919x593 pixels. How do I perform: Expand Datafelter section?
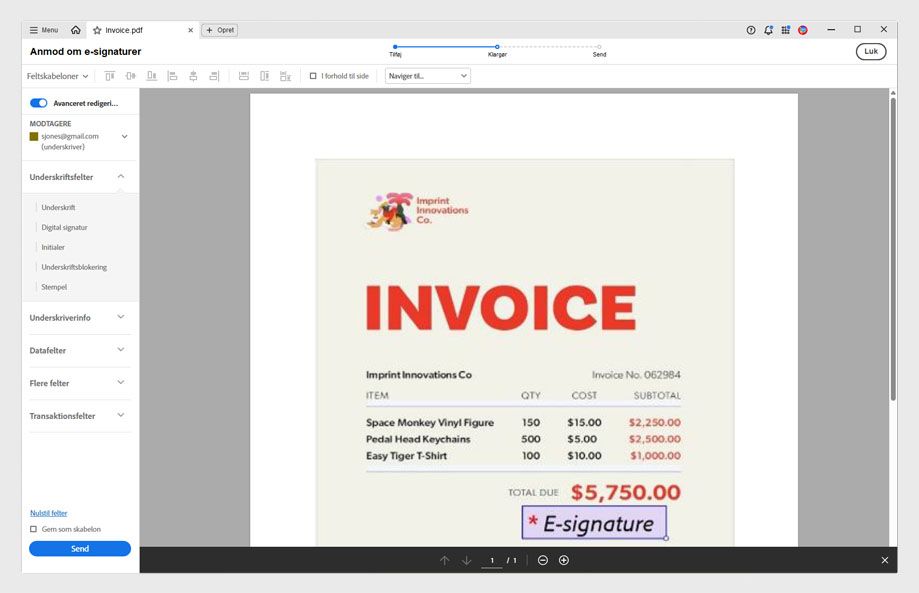point(121,350)
